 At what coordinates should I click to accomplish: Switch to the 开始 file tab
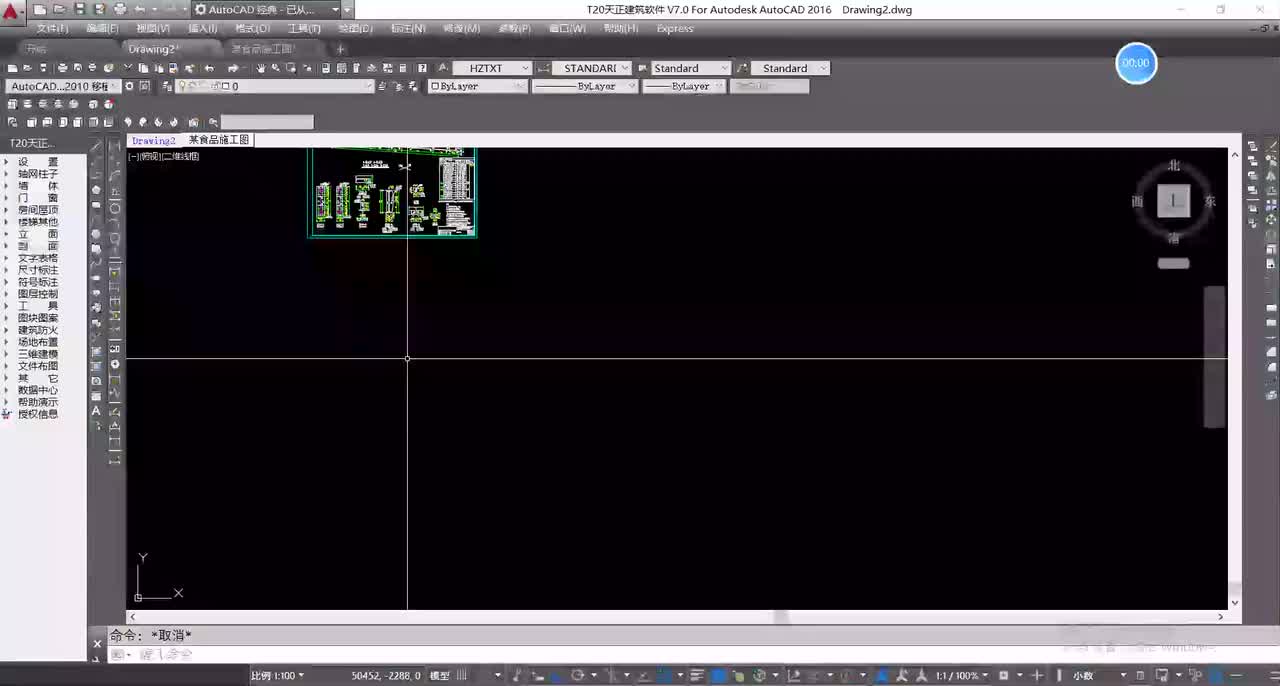coord(38,48)
